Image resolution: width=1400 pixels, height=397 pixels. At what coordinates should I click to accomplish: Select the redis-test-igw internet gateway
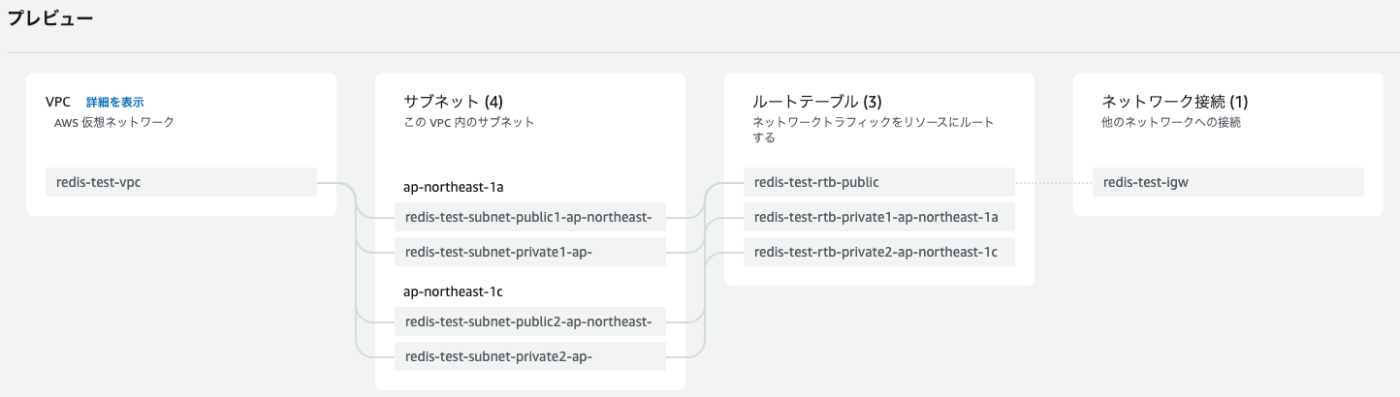pos(1228,182)
